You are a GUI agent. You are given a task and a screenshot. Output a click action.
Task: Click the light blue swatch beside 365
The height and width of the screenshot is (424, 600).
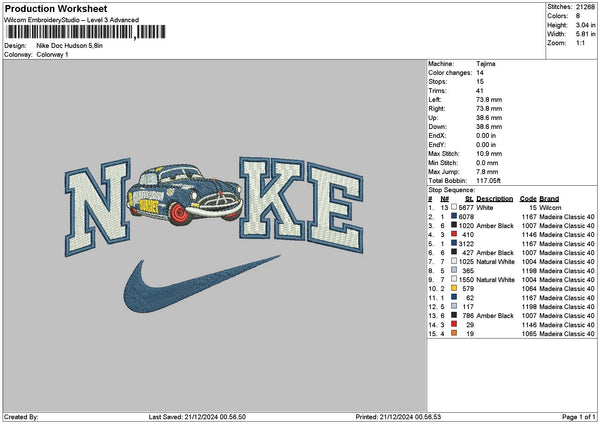click(x=454, y=270)
